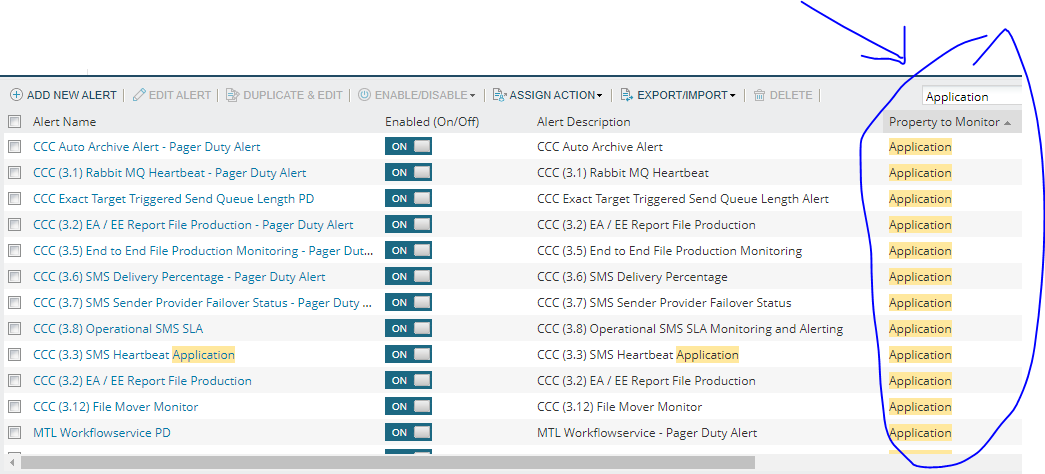Screen dimensions: 1045x474
Task: Open the Enable/Disable dropdown menu
Action: [417, 95]
